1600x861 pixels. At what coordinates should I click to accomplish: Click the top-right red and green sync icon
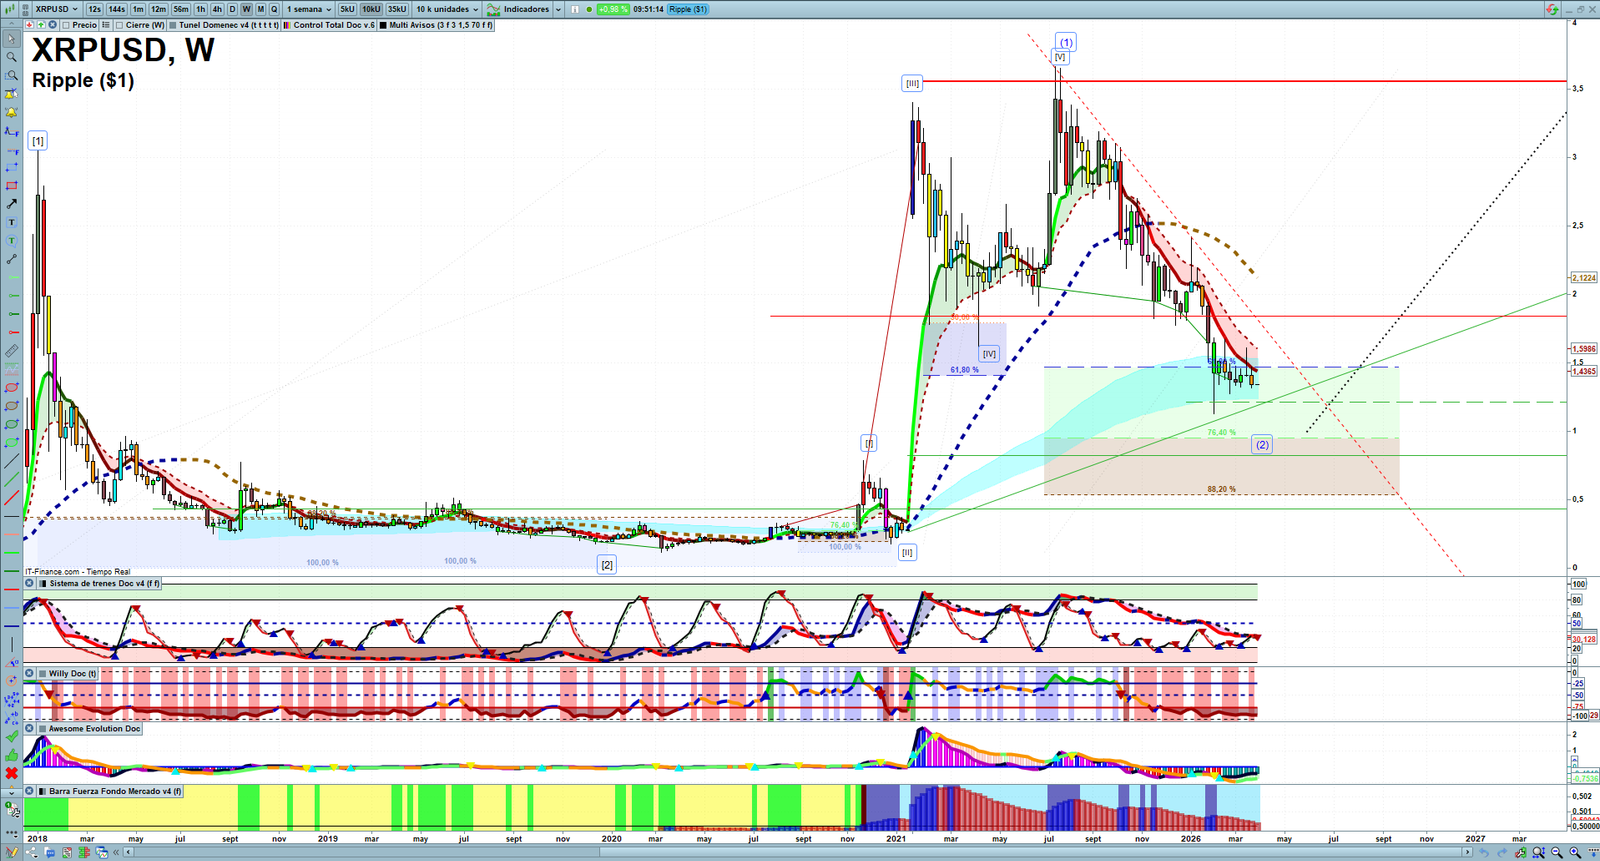[x=1552, y=9]
